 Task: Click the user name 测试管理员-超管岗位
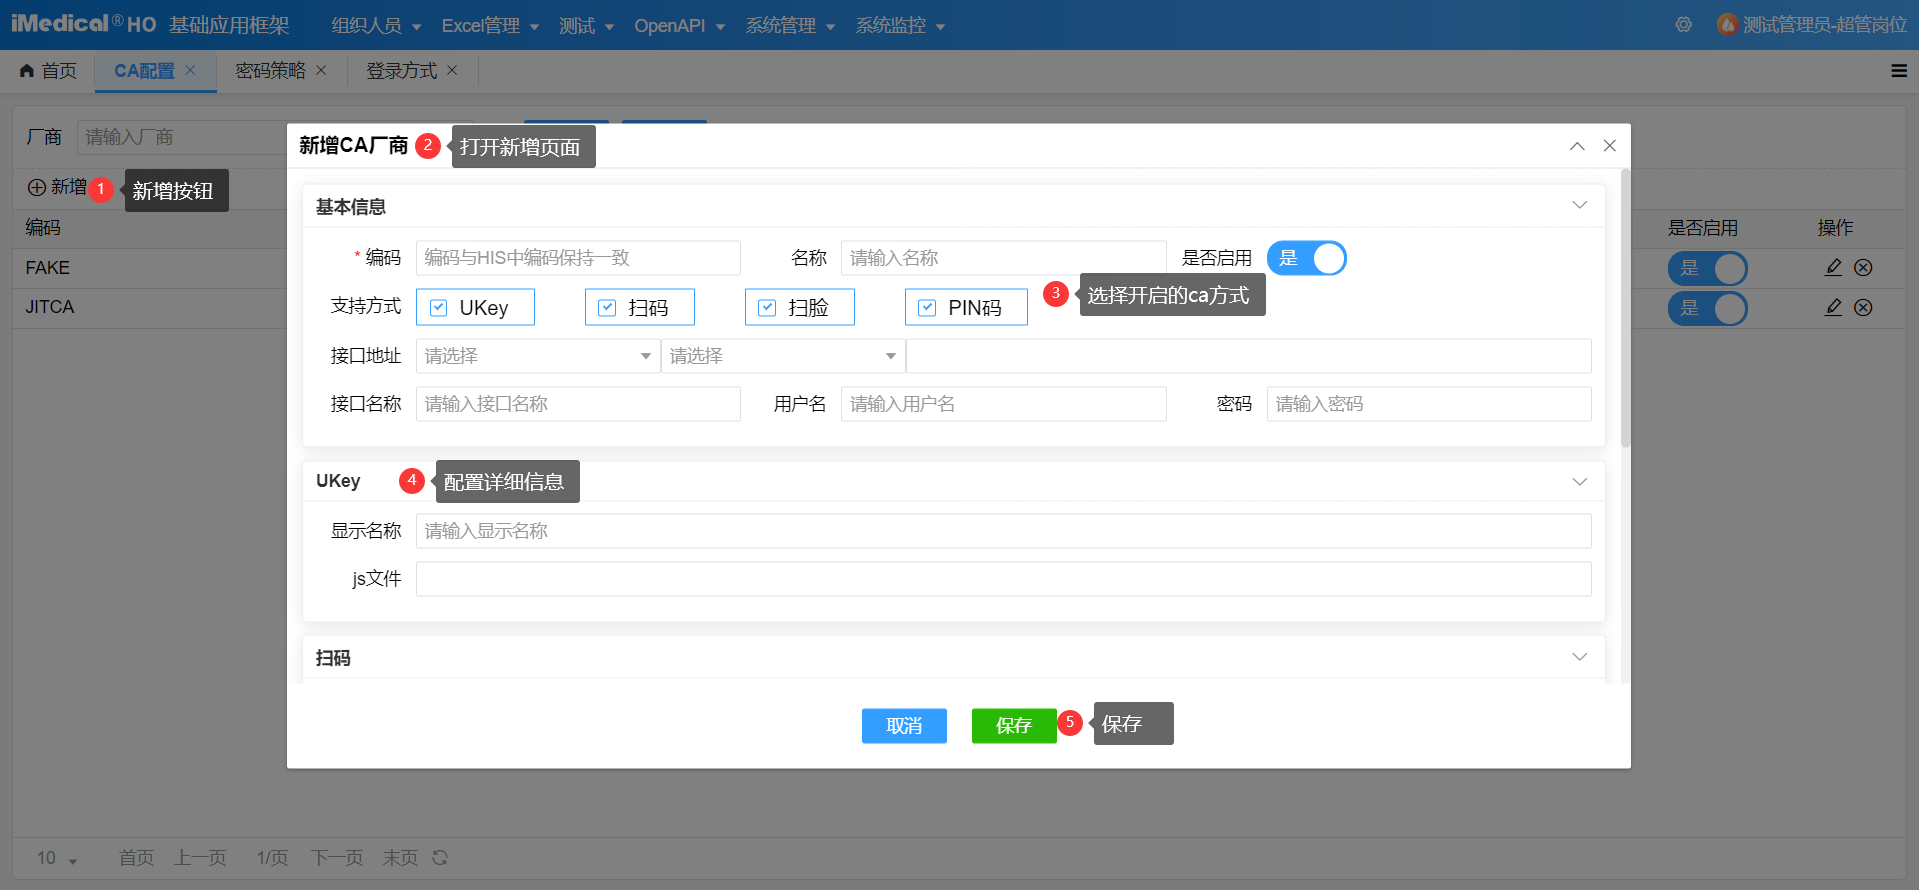click(1825, 25)
